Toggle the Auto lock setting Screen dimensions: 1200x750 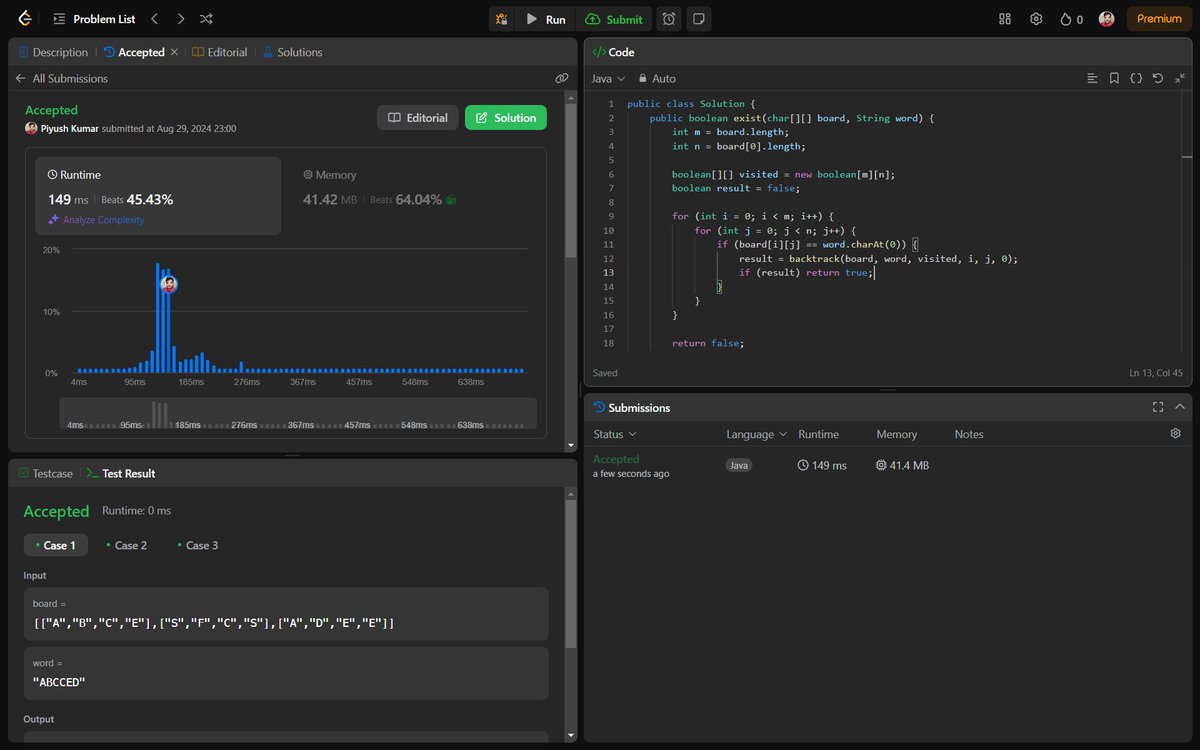(657, 78)
